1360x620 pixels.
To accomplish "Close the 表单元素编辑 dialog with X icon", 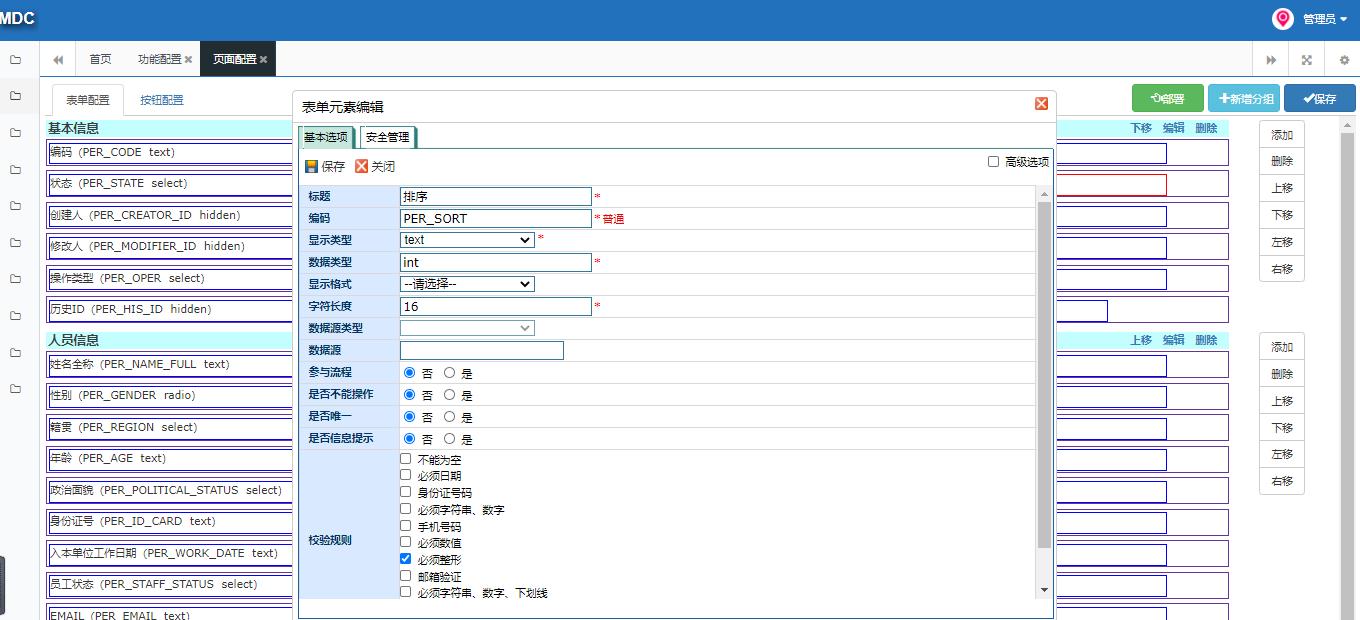I will coord(1041,104).
